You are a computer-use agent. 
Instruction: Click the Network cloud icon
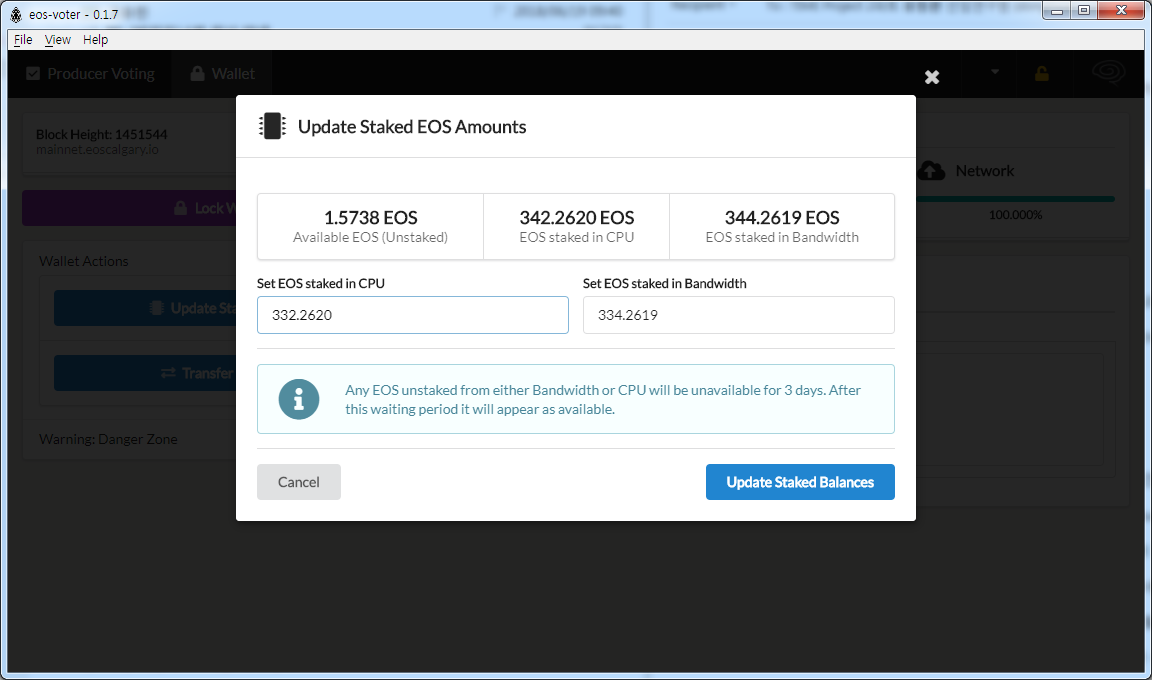932,170
